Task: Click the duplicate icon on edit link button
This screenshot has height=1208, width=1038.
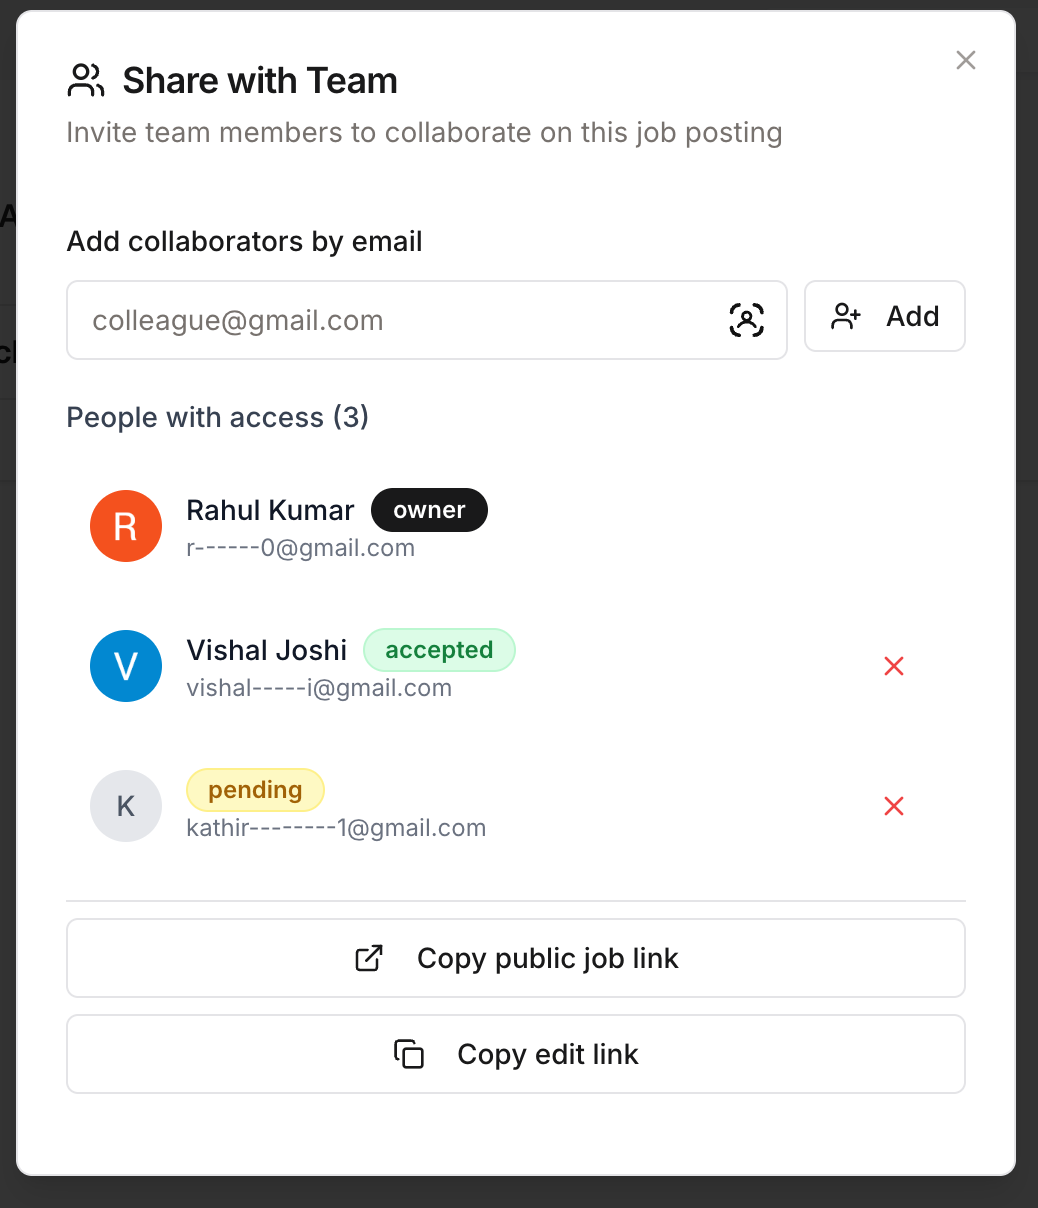Action: coord(409,1054)
